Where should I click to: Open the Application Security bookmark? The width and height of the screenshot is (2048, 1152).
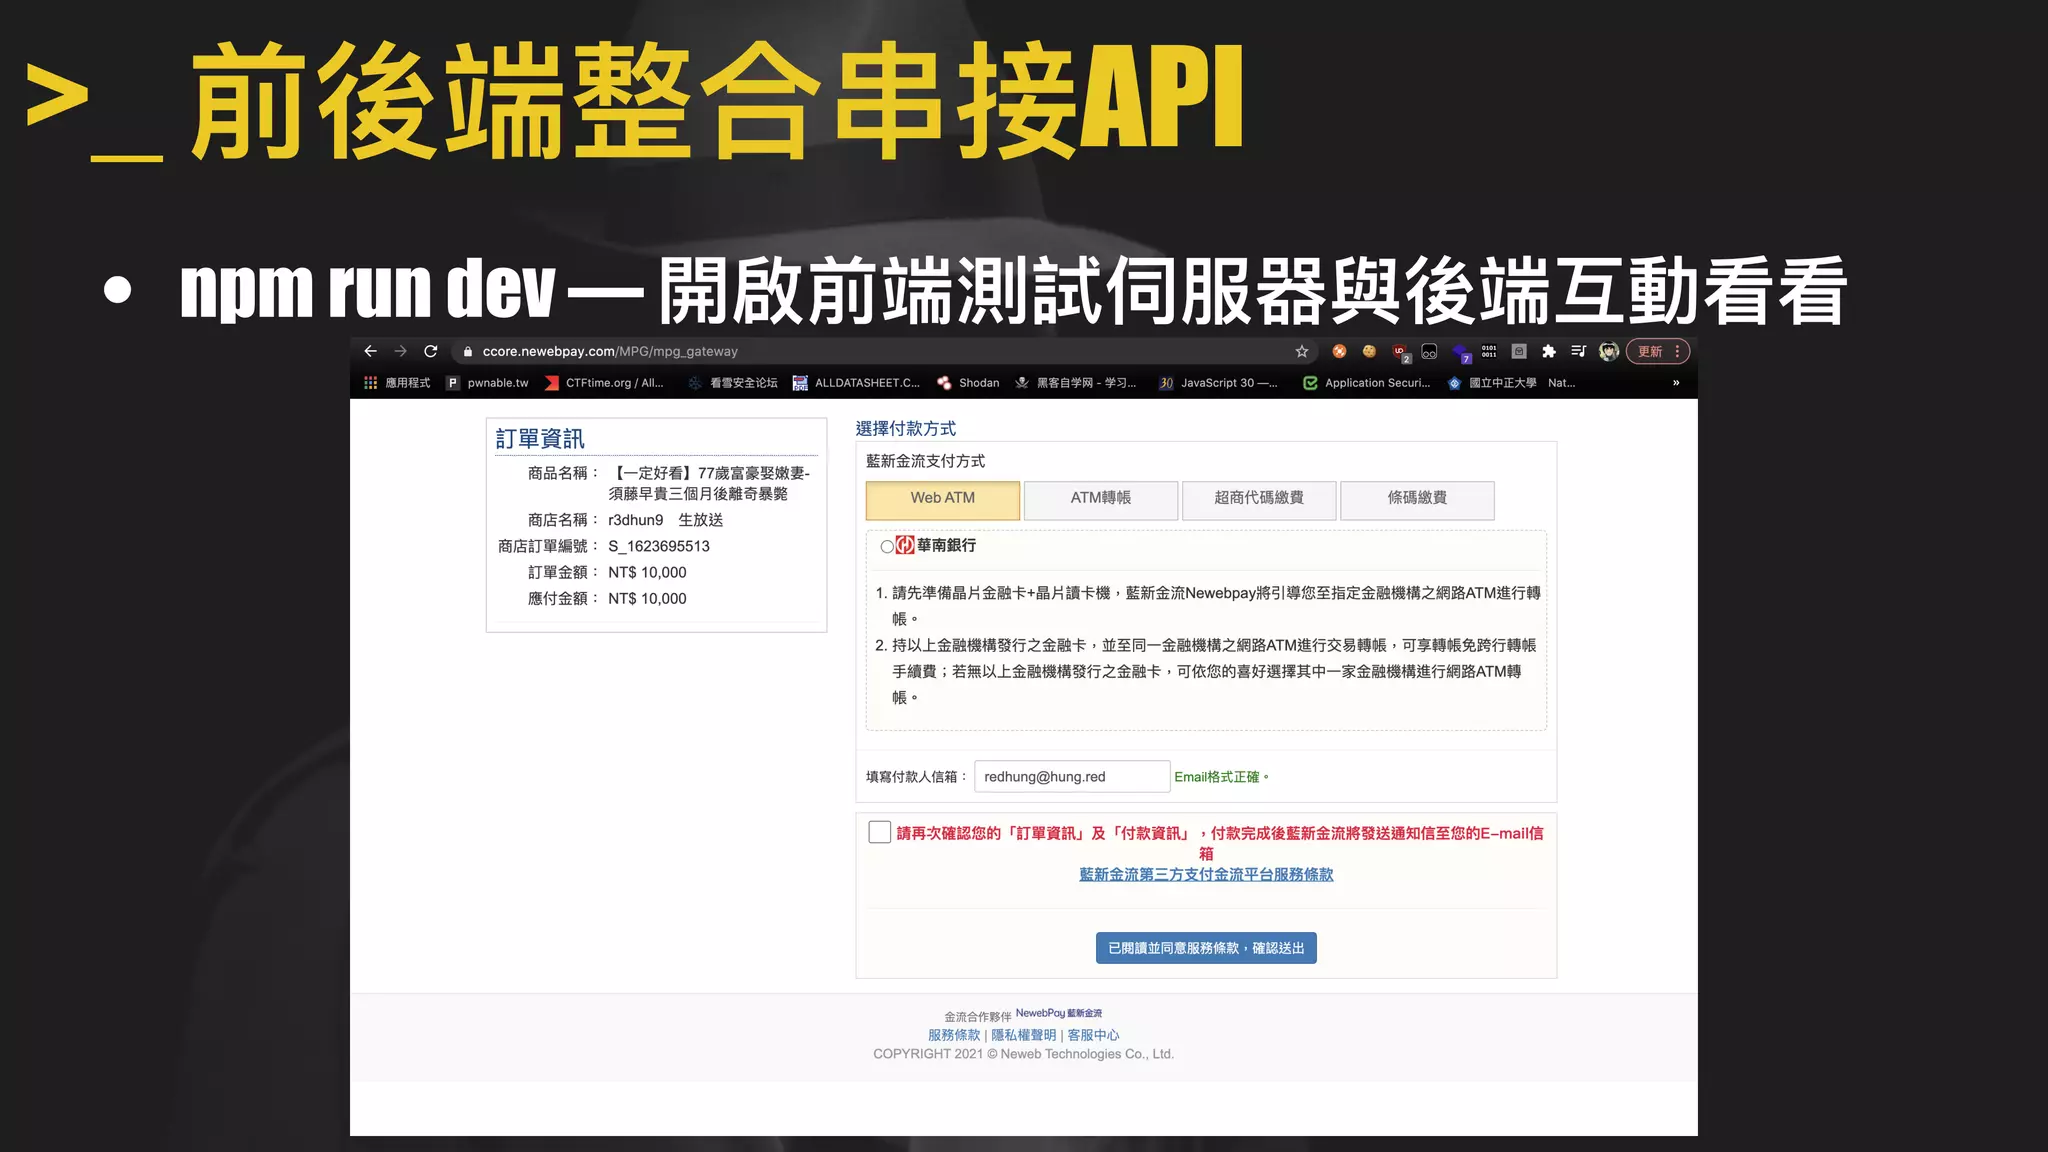coord(1367,383)
